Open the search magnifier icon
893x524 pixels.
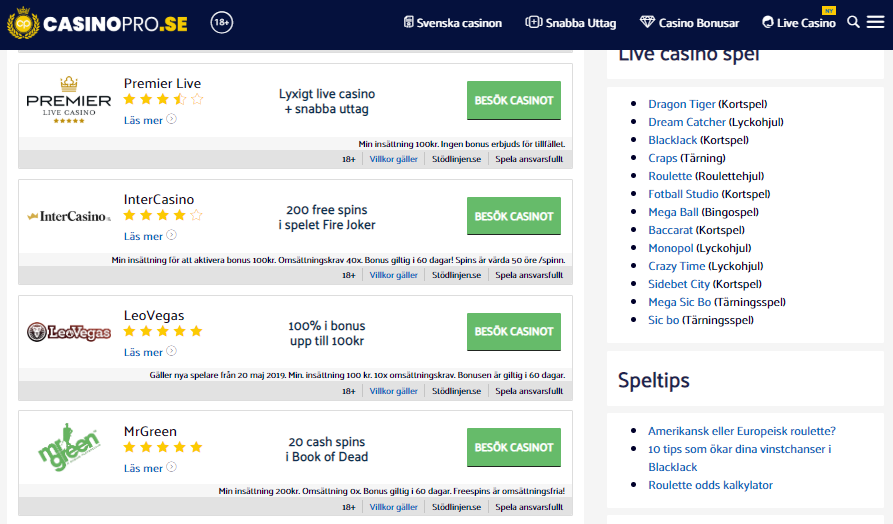coord(853,22)
